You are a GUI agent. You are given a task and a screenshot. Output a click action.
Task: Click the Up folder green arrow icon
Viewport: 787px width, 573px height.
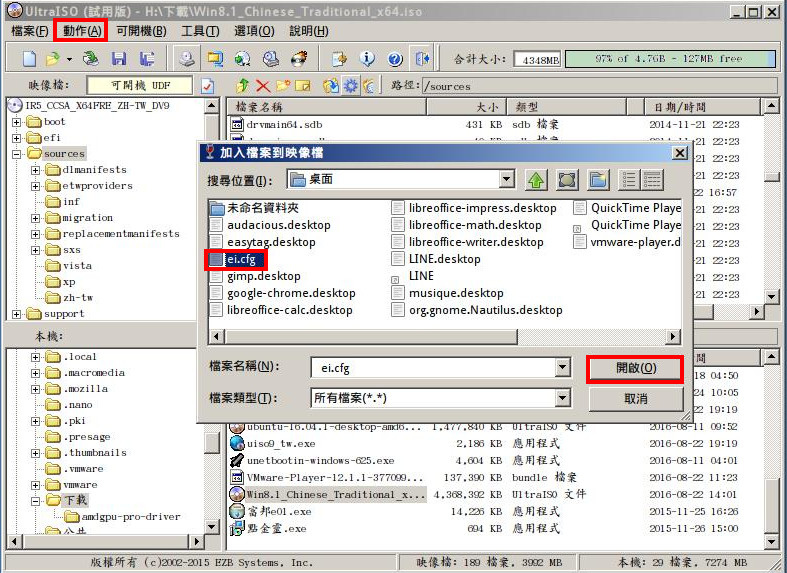point(243,86)
